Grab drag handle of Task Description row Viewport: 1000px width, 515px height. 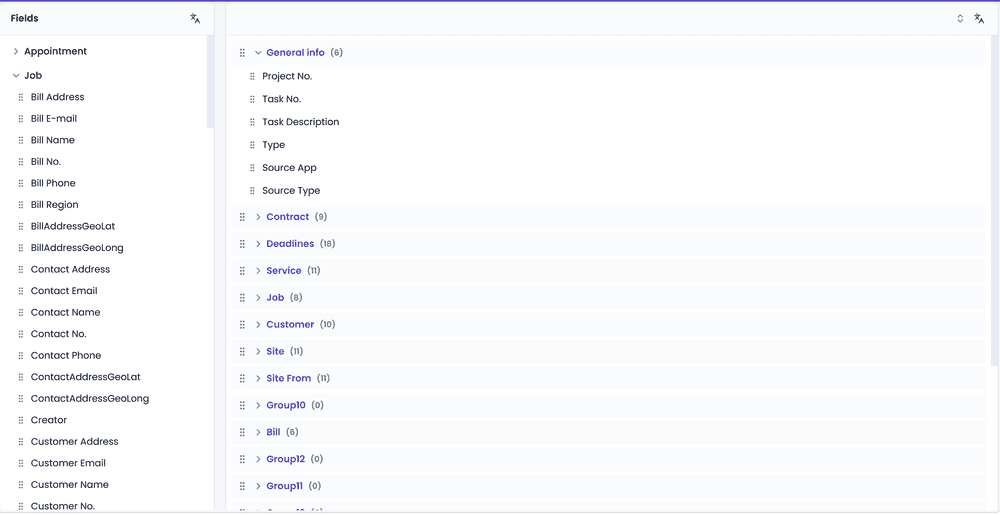tap(253, 122)
